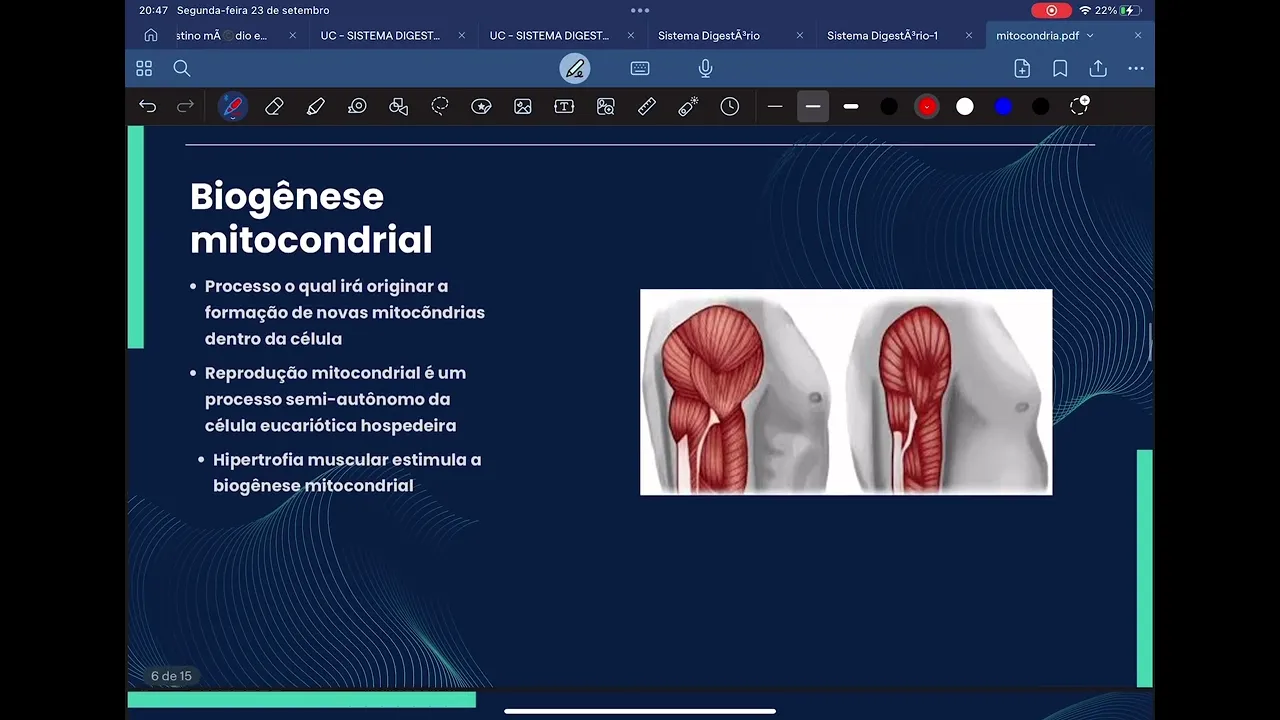Switch to the second 'UC - SISTEMA DIGEST...' tab
Screen dimensions: 1280x720
(549, 35)
